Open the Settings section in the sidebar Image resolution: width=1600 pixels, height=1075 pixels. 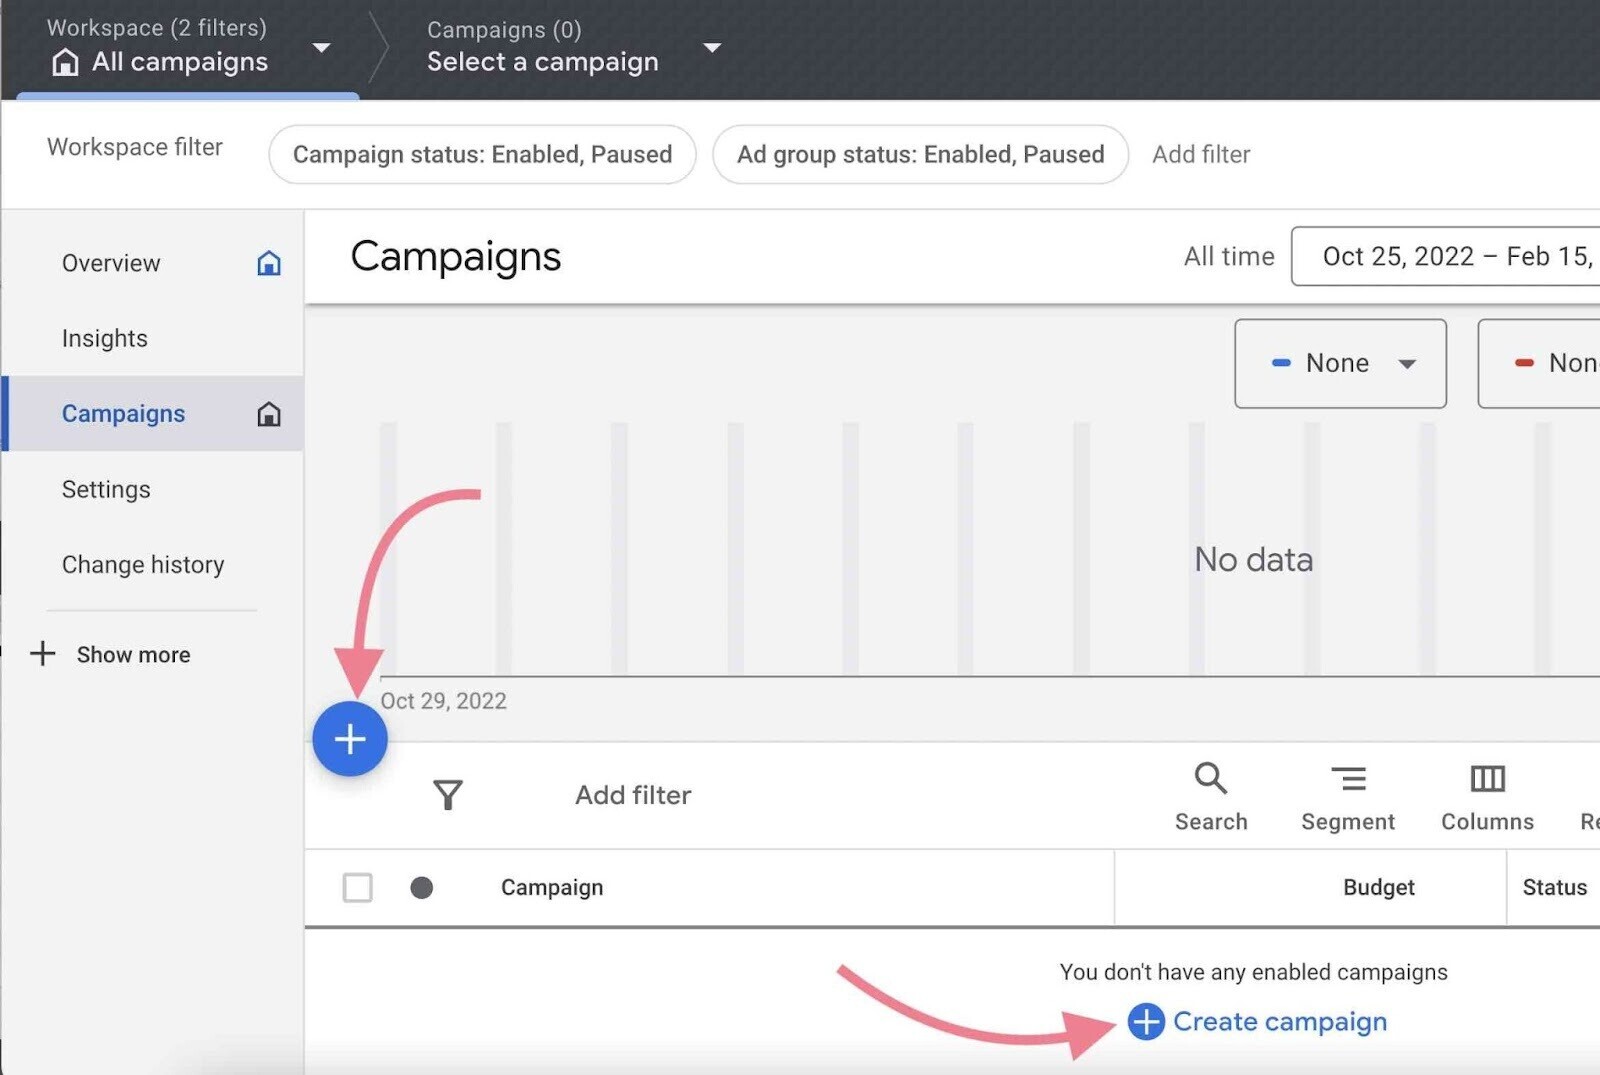click(106, 489)
